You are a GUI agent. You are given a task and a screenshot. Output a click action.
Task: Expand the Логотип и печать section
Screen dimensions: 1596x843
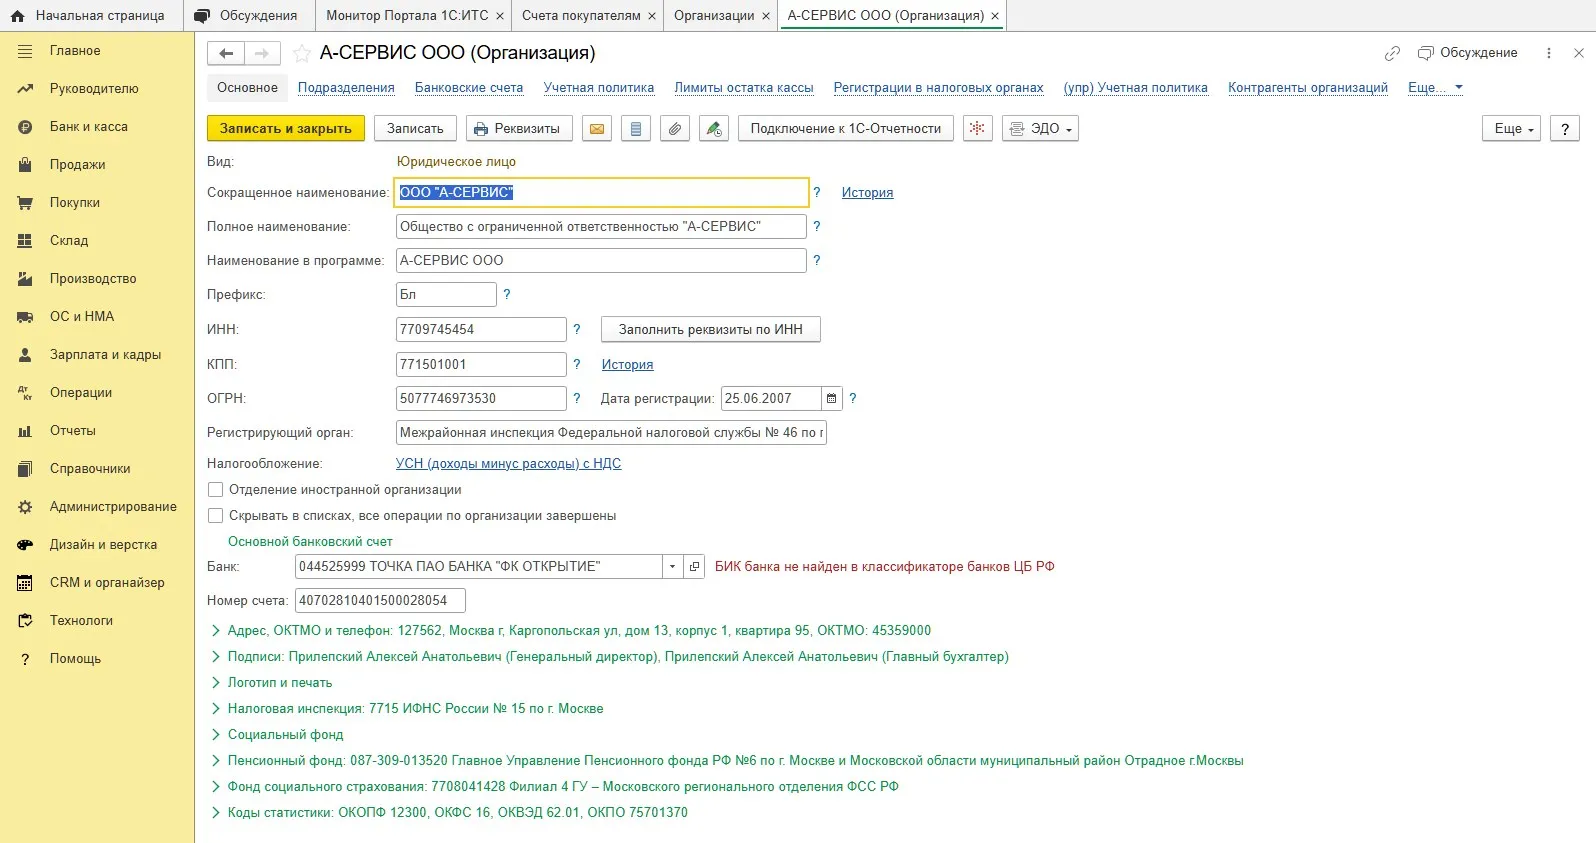(215, 683)
